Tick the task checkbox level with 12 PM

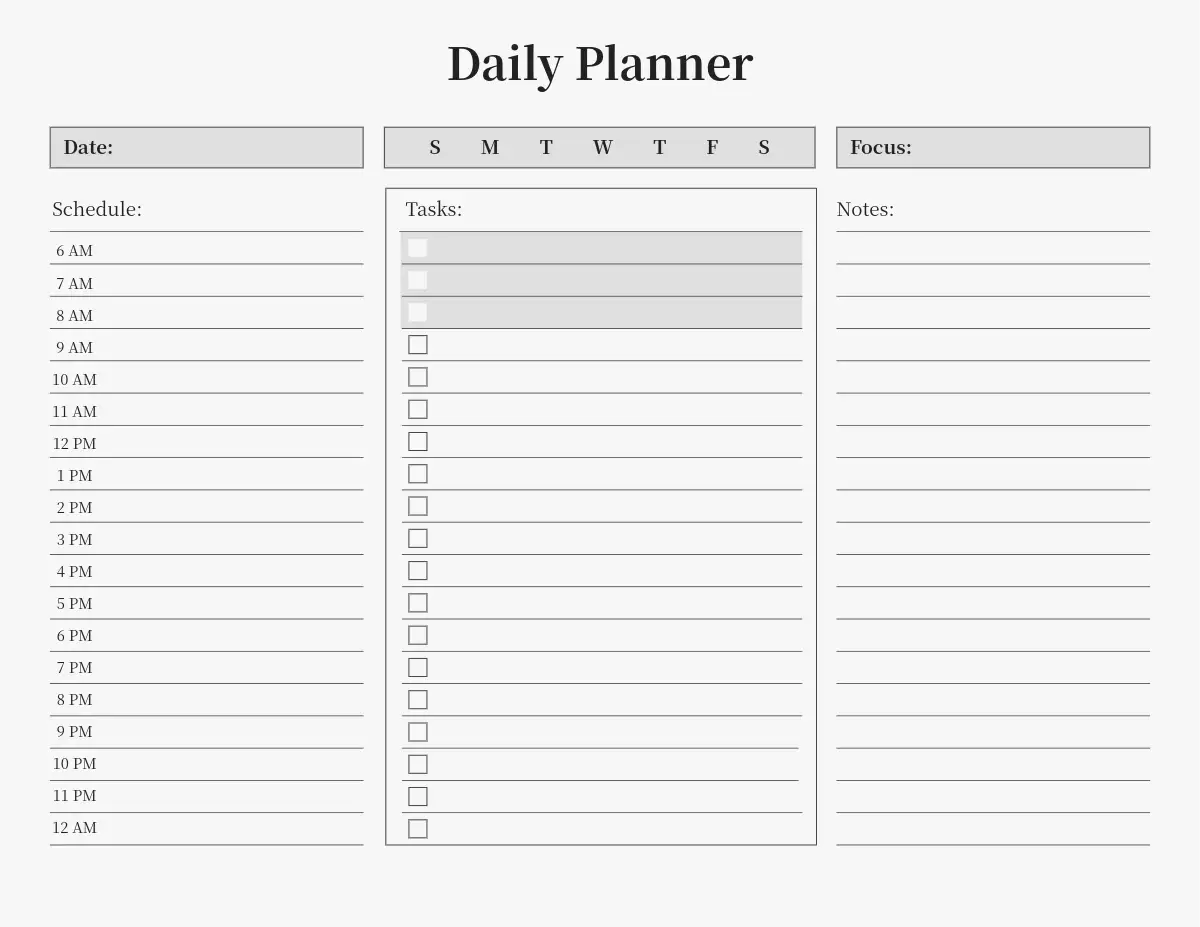click(418, 441)
